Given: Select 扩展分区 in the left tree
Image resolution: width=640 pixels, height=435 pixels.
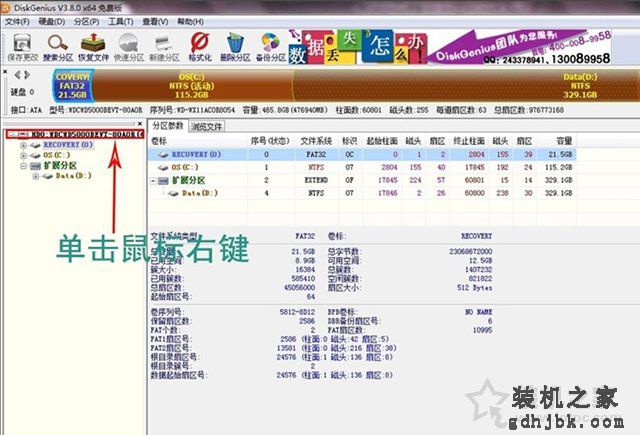Looking at the screenshot, I should (x=60, y=166).
